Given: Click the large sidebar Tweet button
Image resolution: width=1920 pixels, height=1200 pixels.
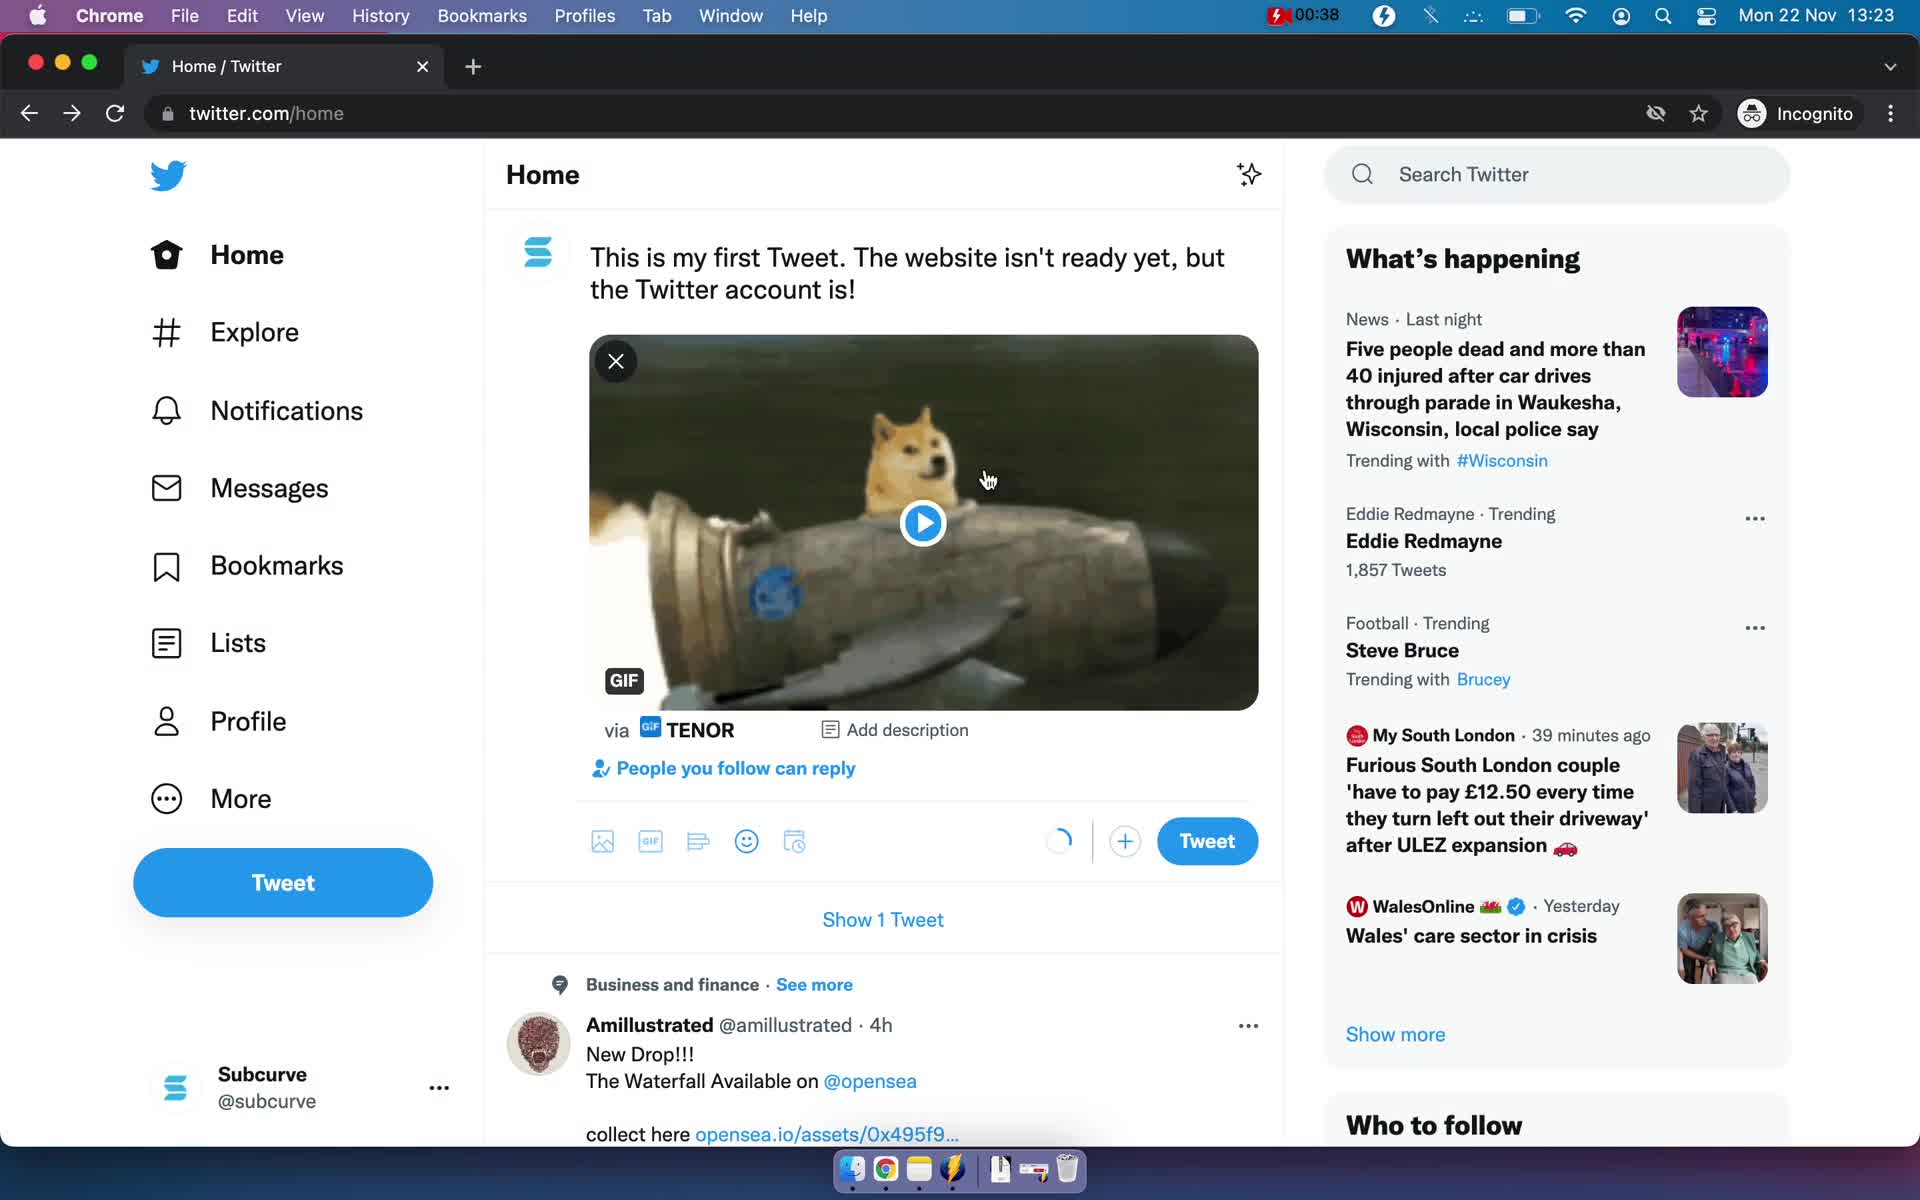Looking at the screenshot, I should (283, 882).
